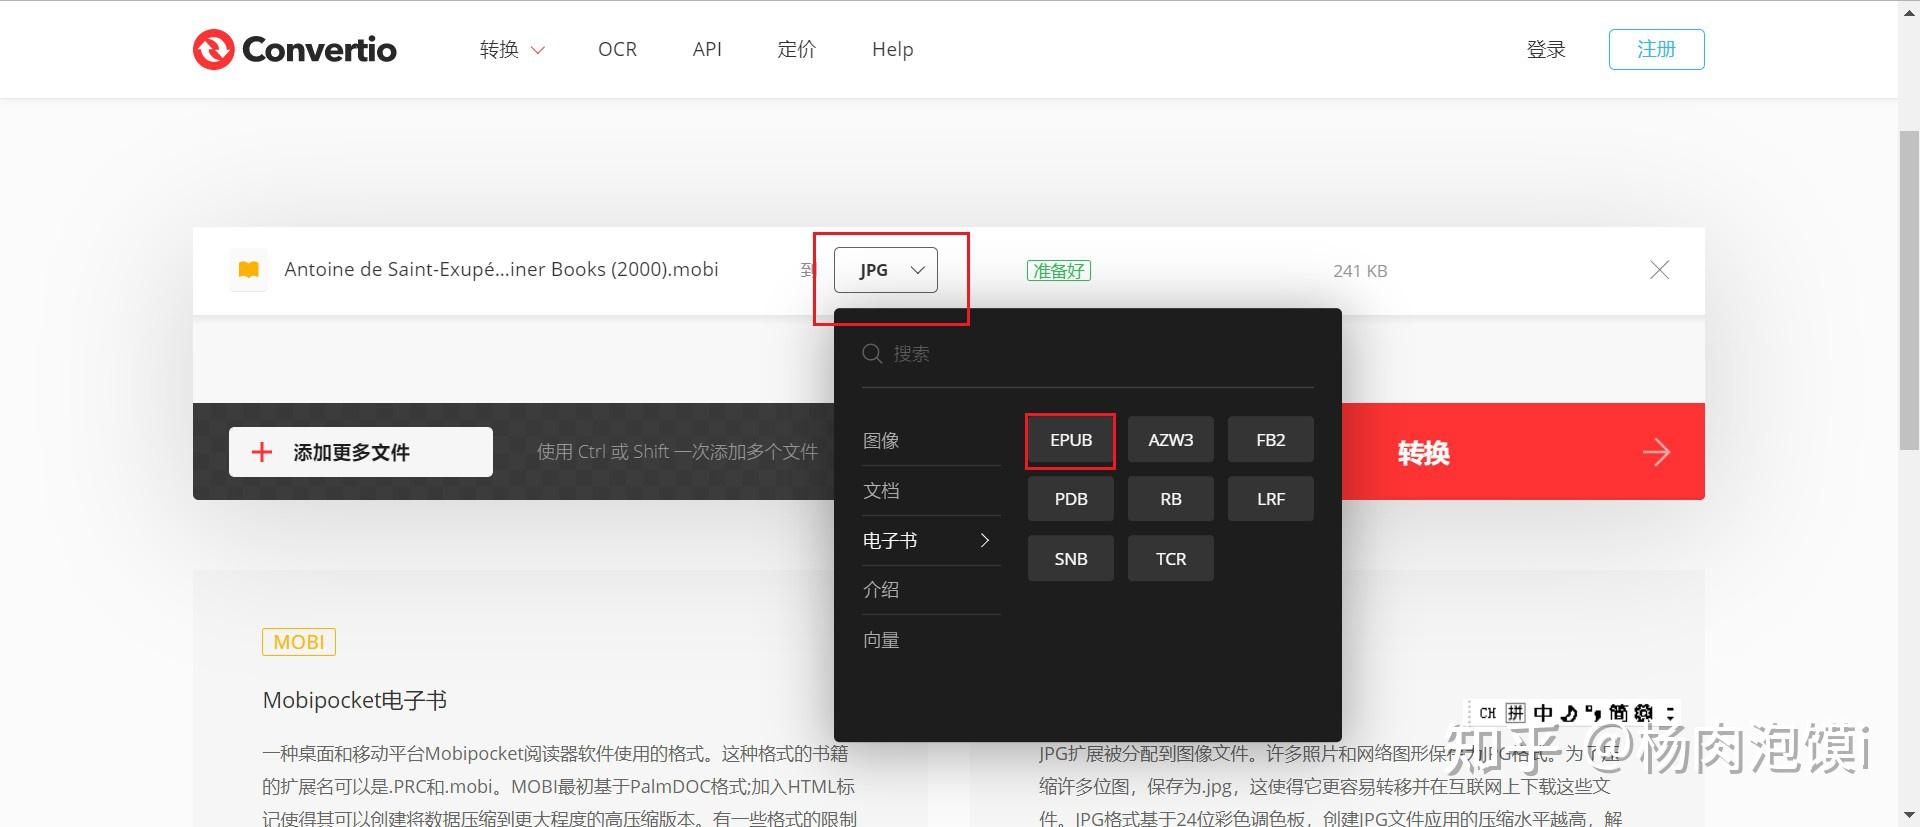Click the red 转换 convert button
The image size is (1920, 827).
1523,452
